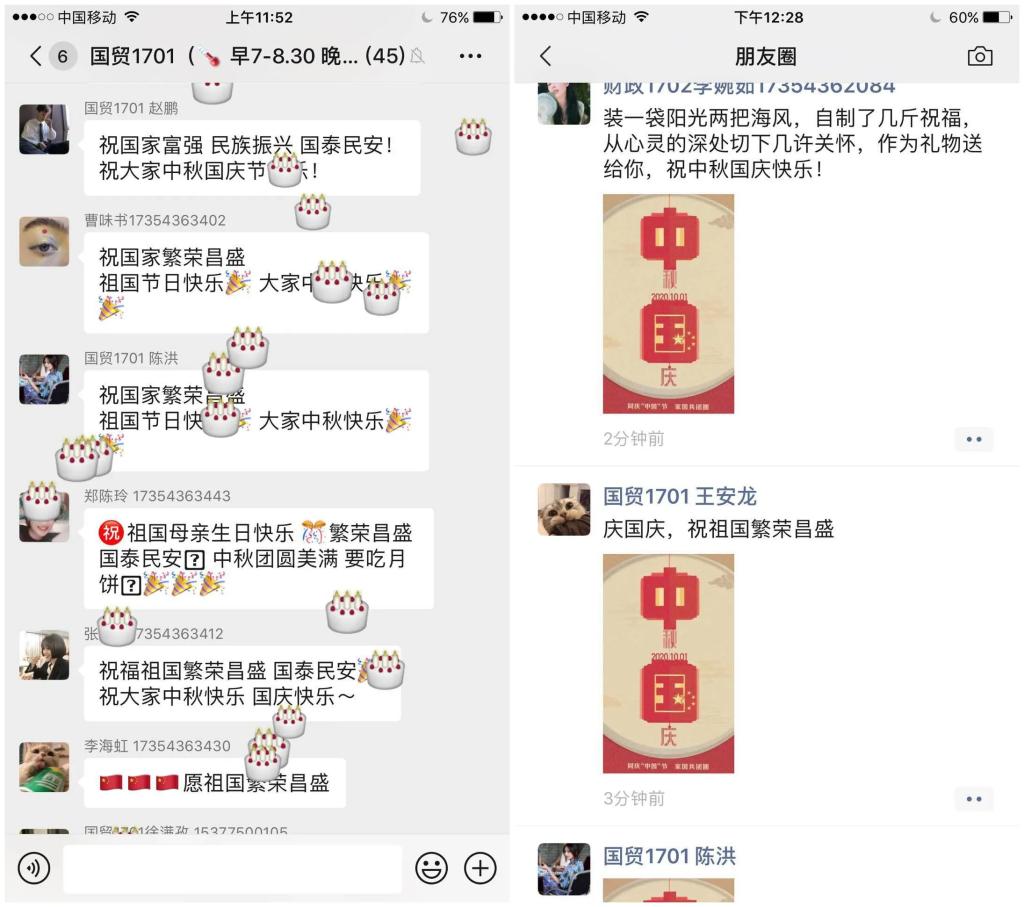Open the plus attachments menu
Viewport: 1024px width, 907px height.
[480, 868]
